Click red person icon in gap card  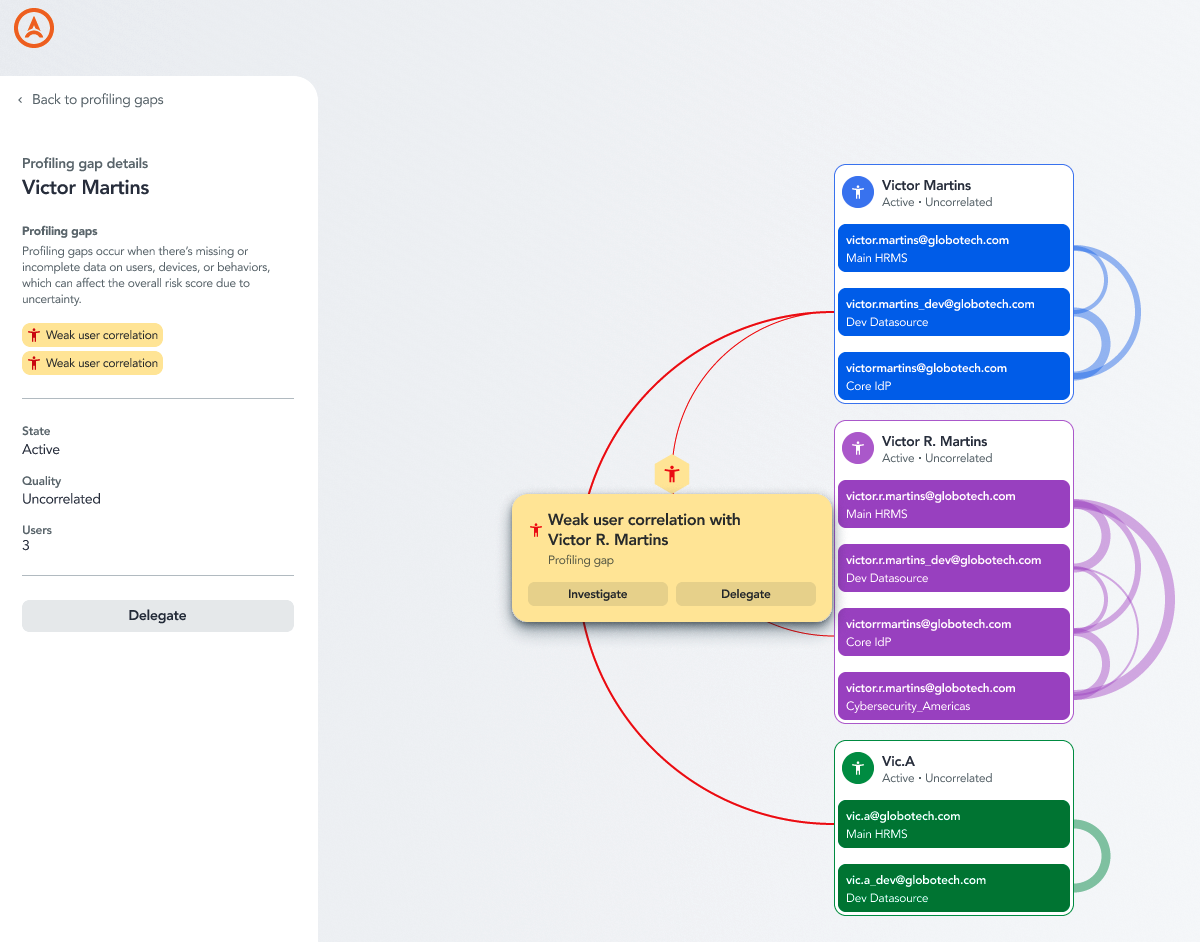(x=535, y=530)
